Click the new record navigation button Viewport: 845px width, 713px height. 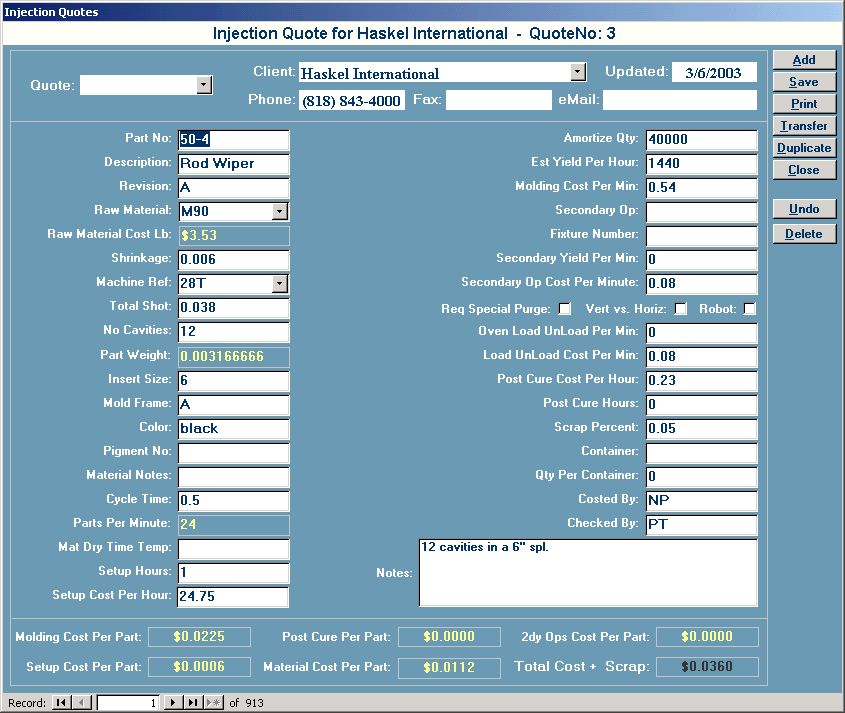(x=213, y=702)
